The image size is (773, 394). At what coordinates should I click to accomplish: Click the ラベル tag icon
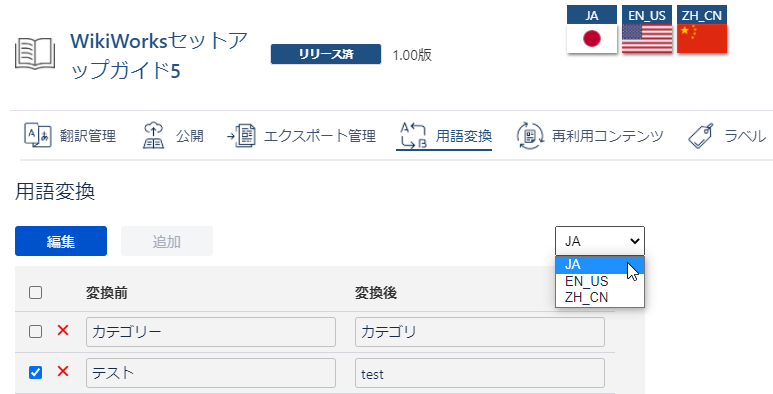701,136
